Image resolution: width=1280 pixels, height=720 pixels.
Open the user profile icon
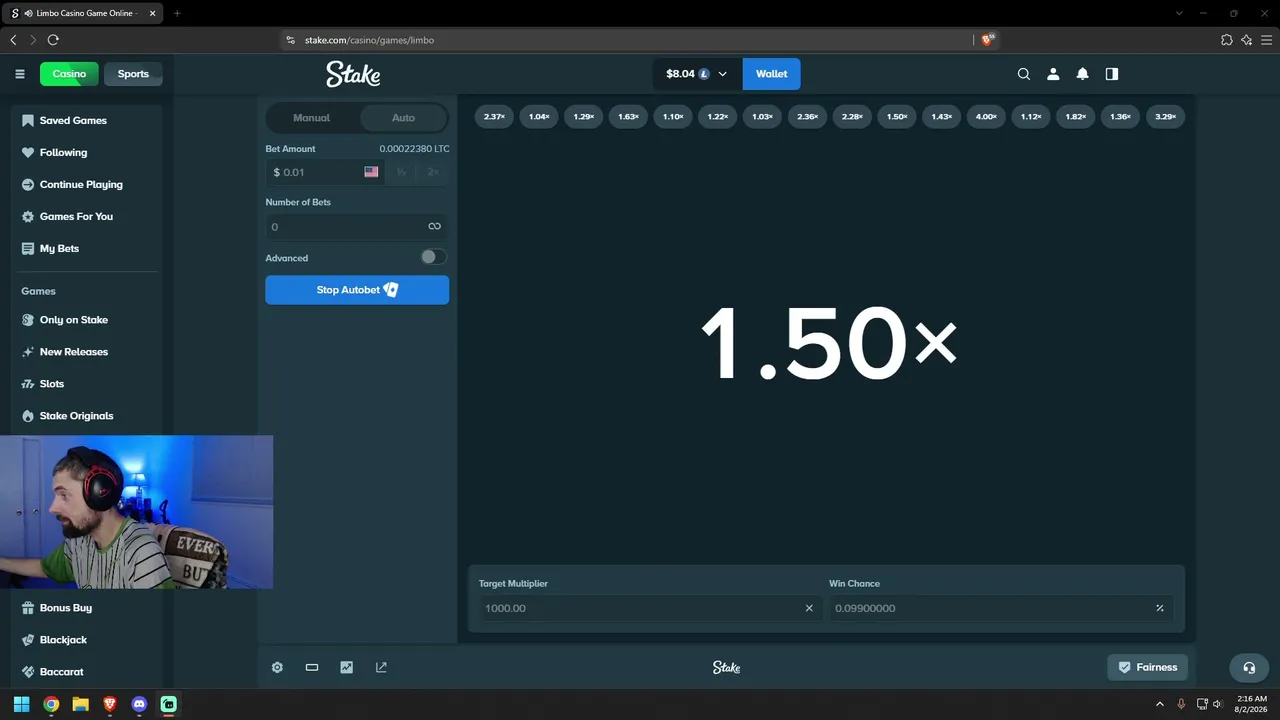1053,74
